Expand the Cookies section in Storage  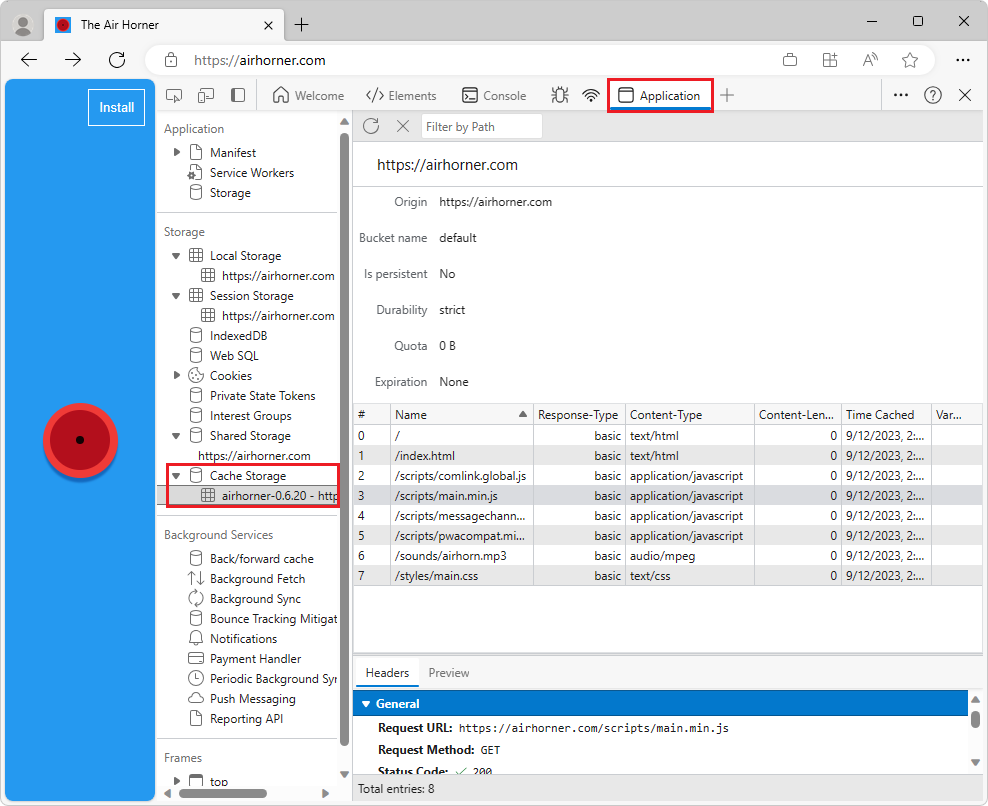pyautogui.click(x=177, y=375)
